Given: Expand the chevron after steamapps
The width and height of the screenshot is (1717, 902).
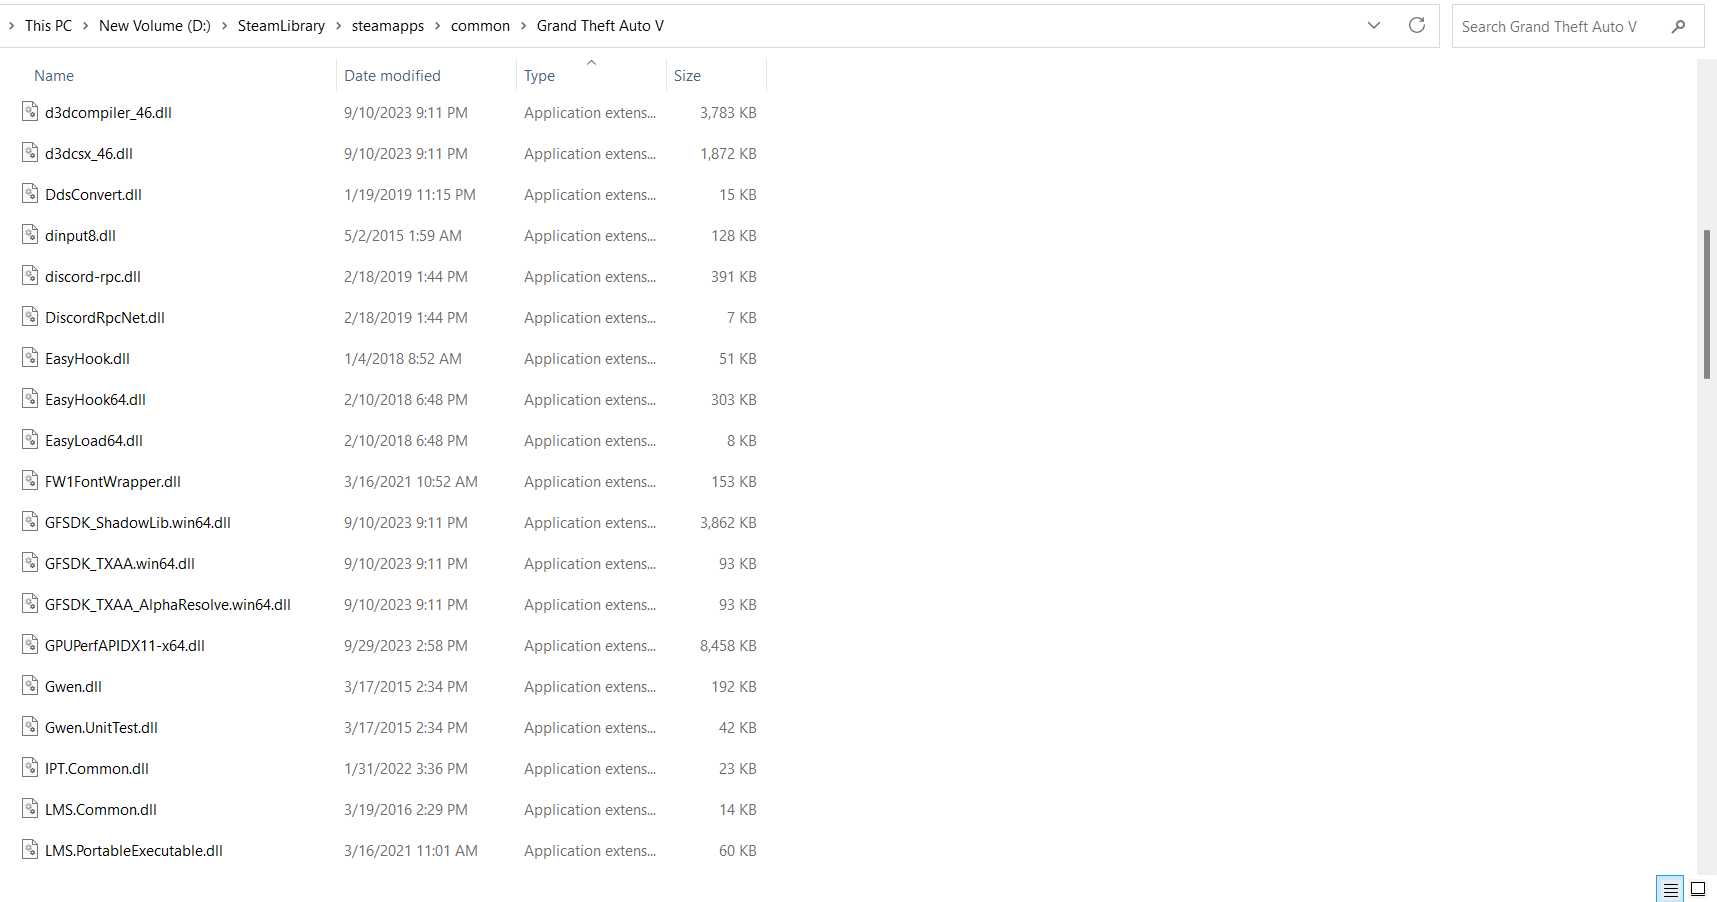Looking at the screenshot, I should tap(437, 26).
